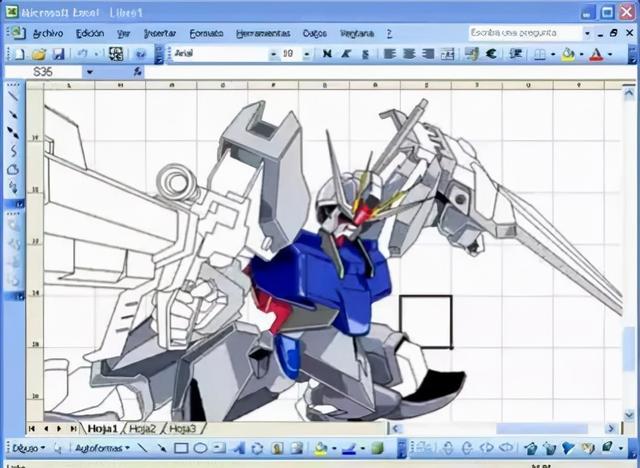Open the Formato menu

tap(206, 33)
